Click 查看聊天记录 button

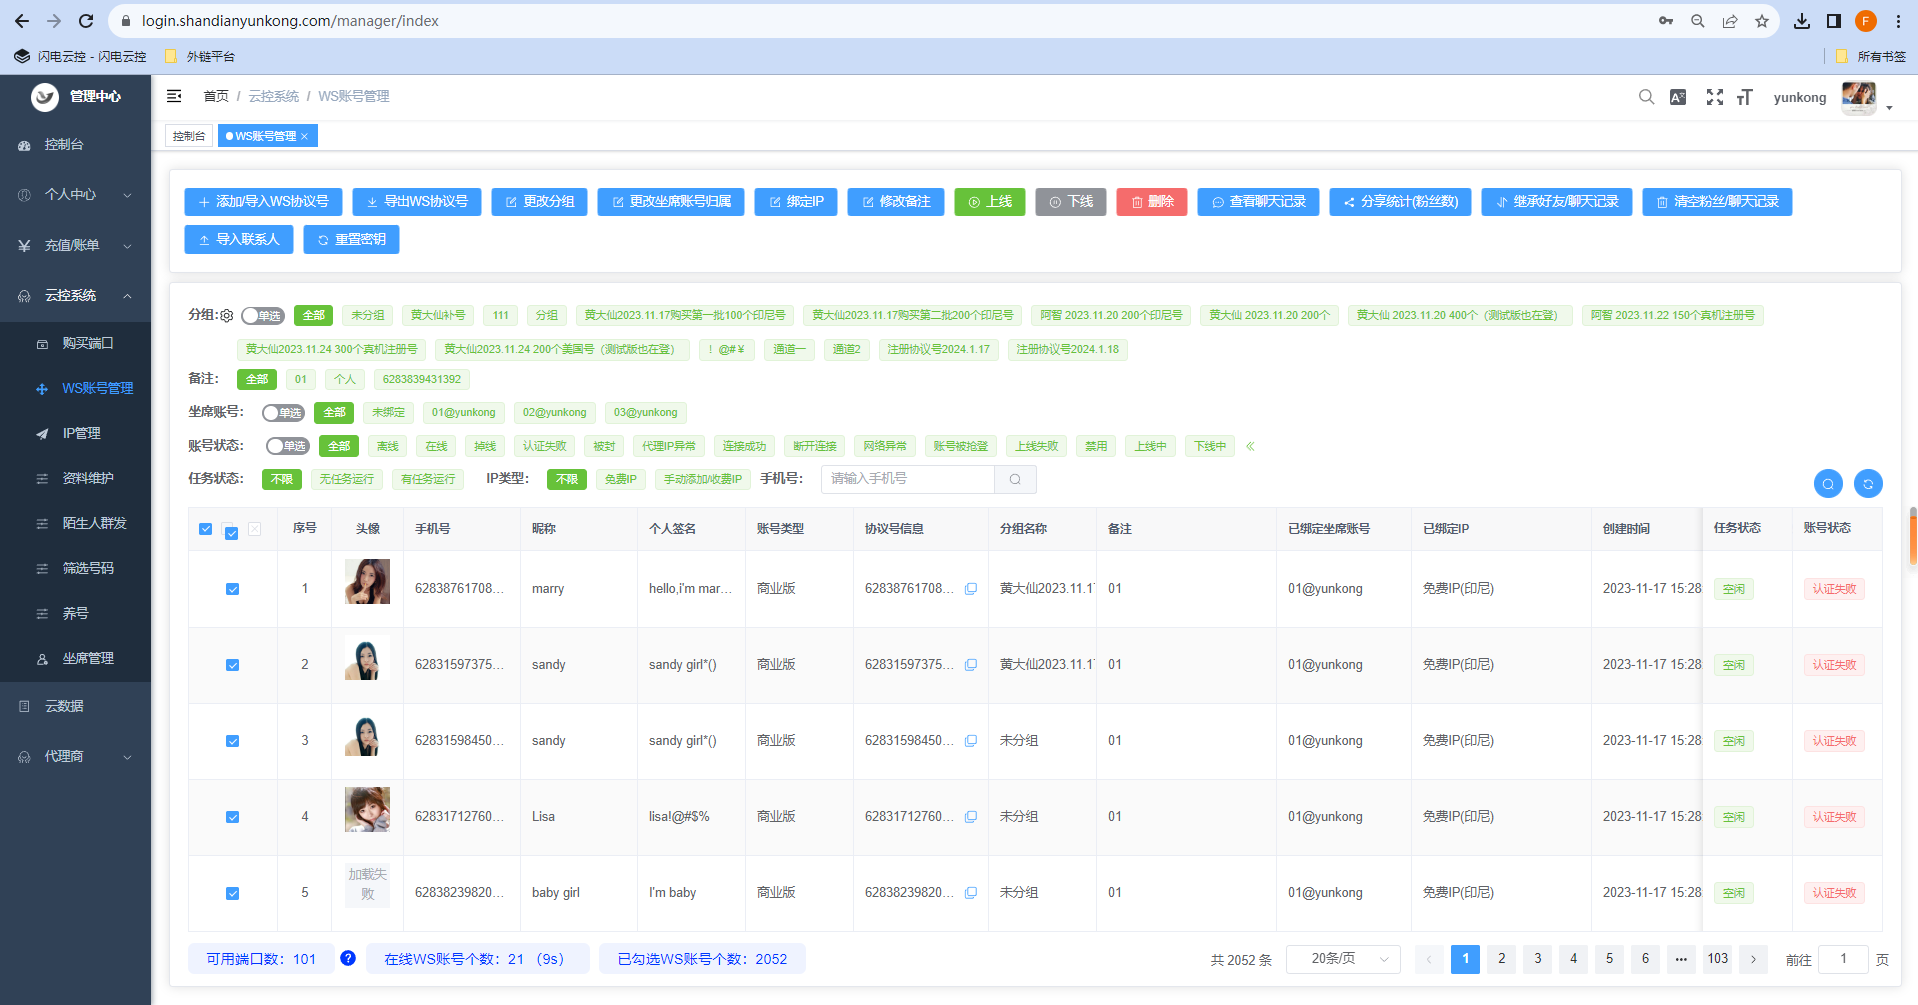(1258, 202)
